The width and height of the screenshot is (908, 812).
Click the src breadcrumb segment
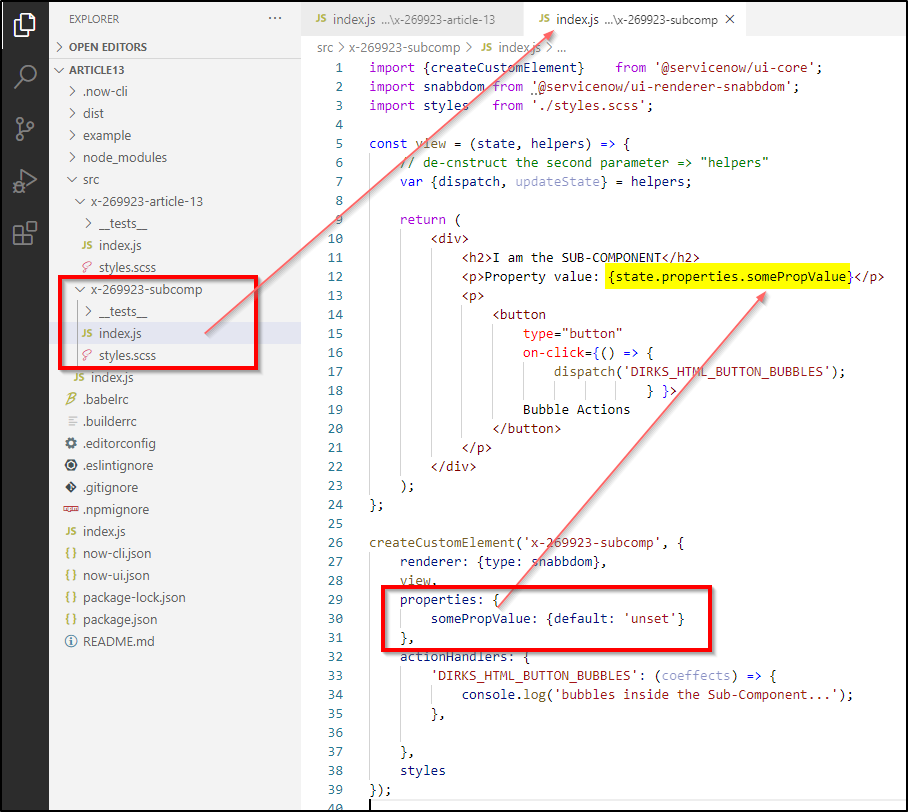pos(325,47)
